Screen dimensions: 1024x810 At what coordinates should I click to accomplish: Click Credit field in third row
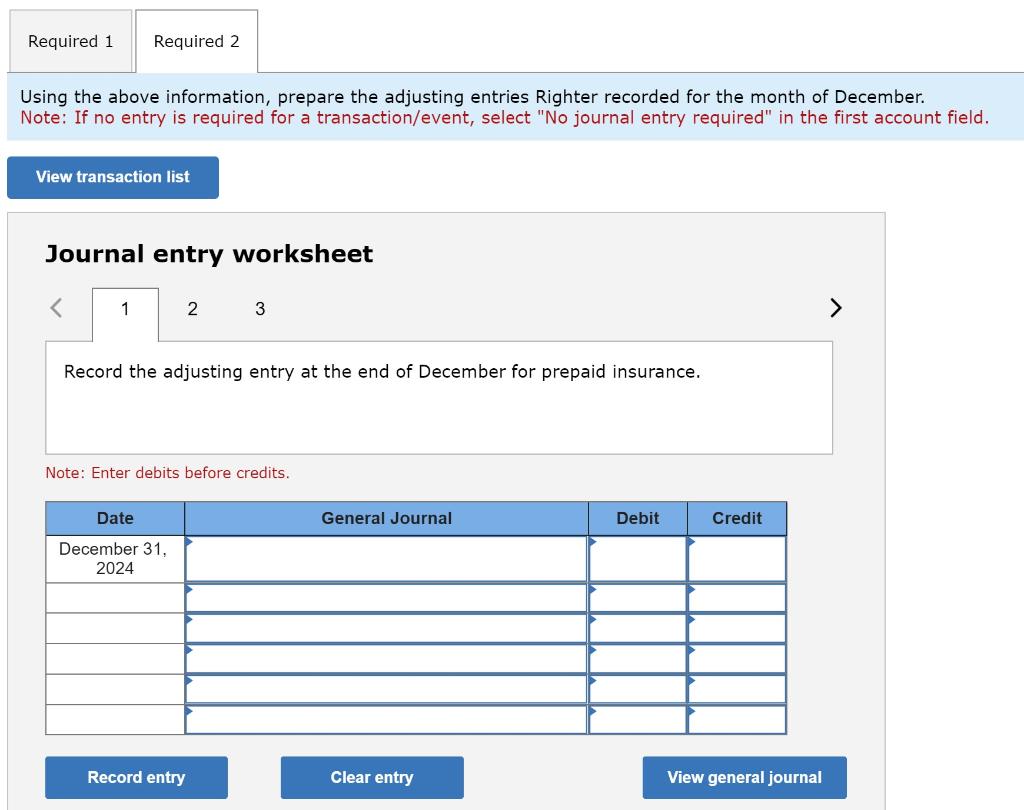737,628
